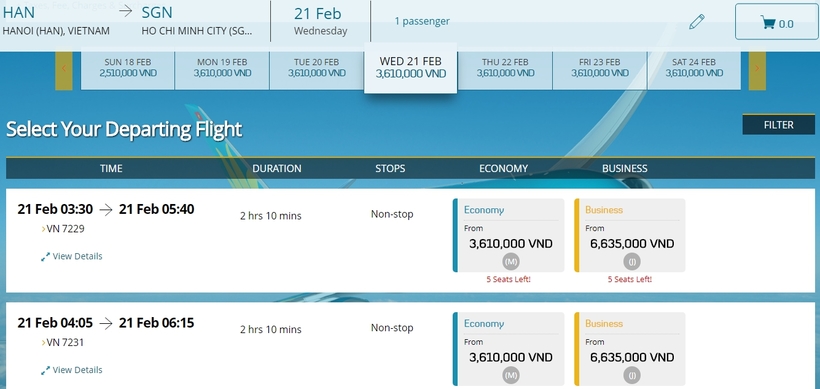The image size is (820, 389).
Task: Expand View Details for flight VN 7231
Action: [72, 370]
